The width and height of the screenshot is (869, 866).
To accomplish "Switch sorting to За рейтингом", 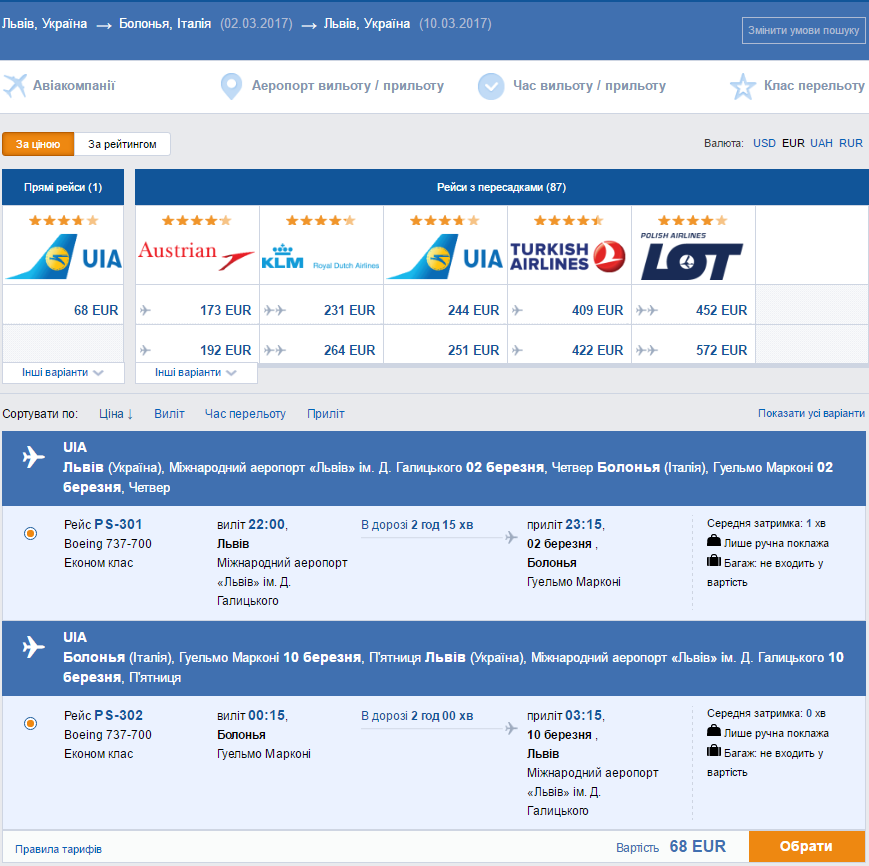I will pyautogui.click(x=122, y=144).
